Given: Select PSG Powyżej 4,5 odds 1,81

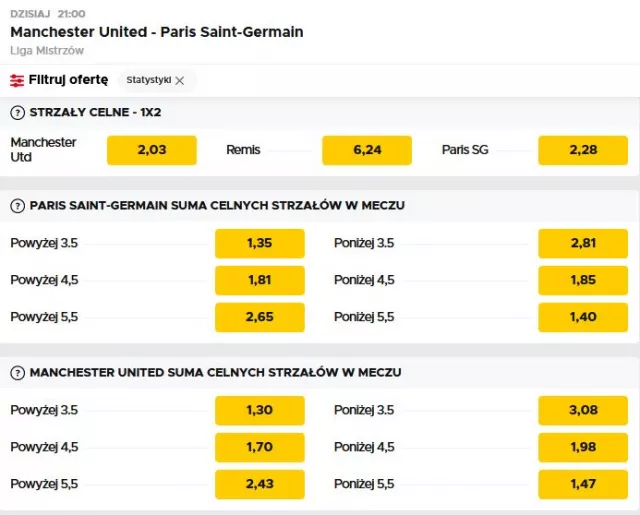Looking at the screenshot, I should (259, 280).
